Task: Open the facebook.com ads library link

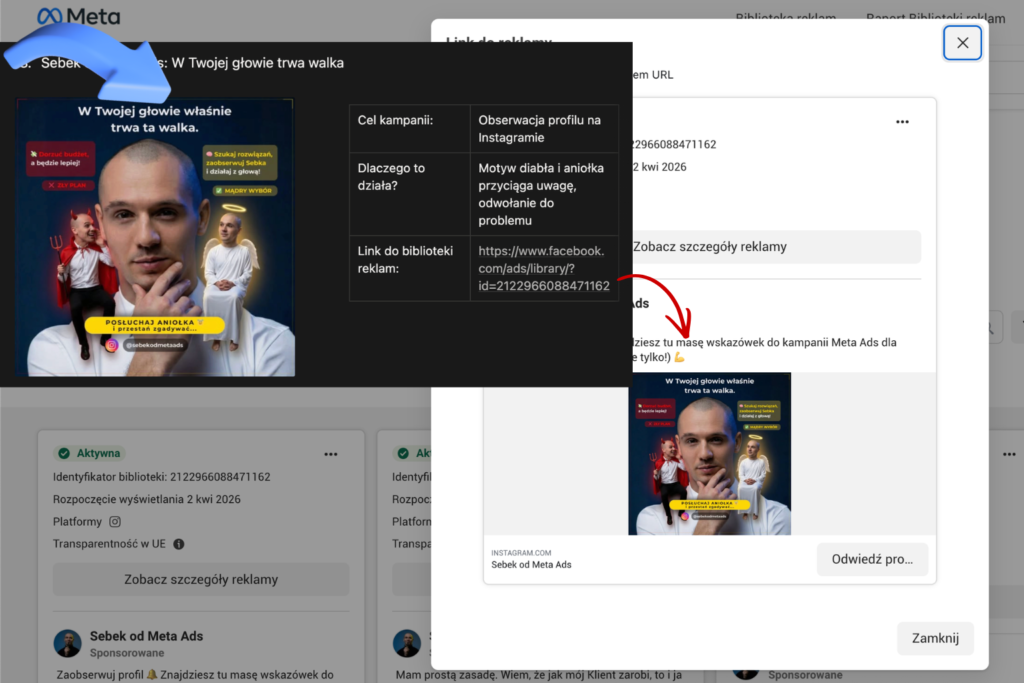Action: [543, 268]
